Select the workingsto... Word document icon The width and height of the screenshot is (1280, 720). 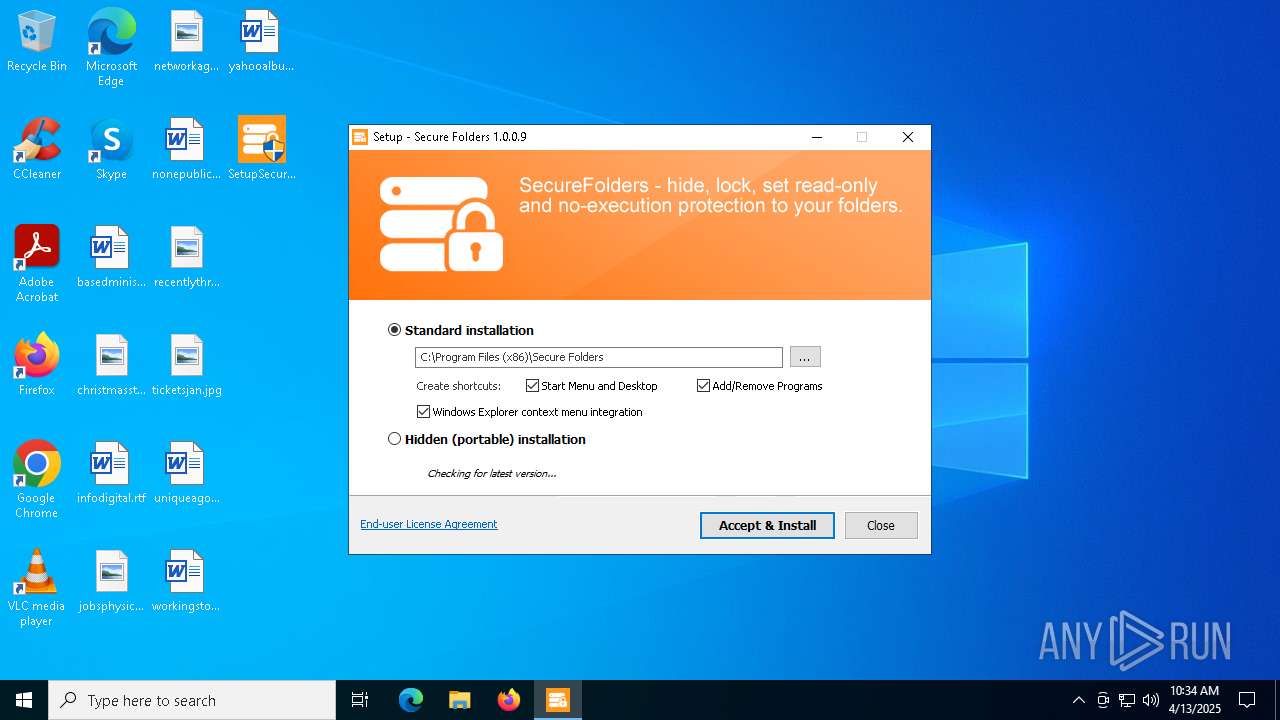186,582
